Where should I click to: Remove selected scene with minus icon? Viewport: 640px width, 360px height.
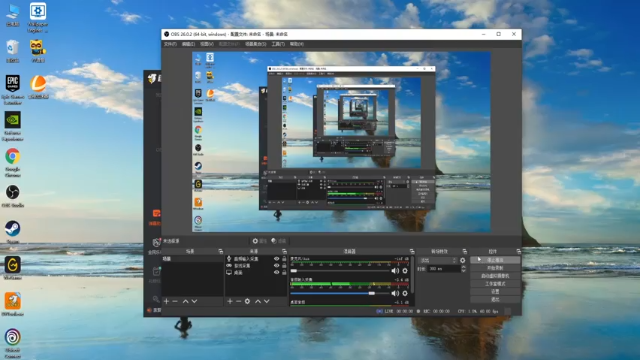click(175, 301)
